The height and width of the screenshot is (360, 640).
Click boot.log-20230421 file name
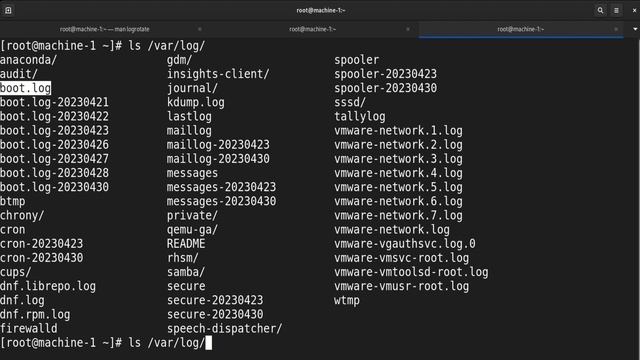point(54,102)
